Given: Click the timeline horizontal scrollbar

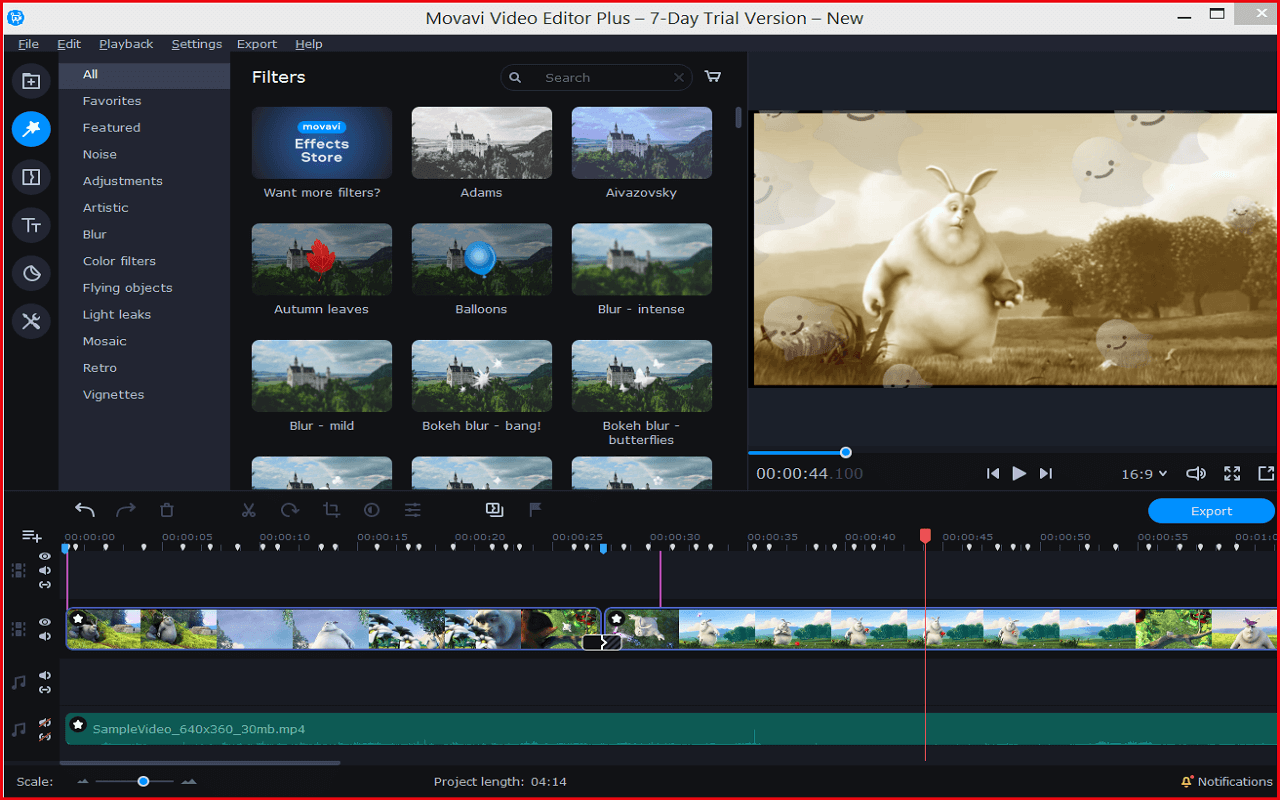Looking at the screenshot, I should pos(200,763).
